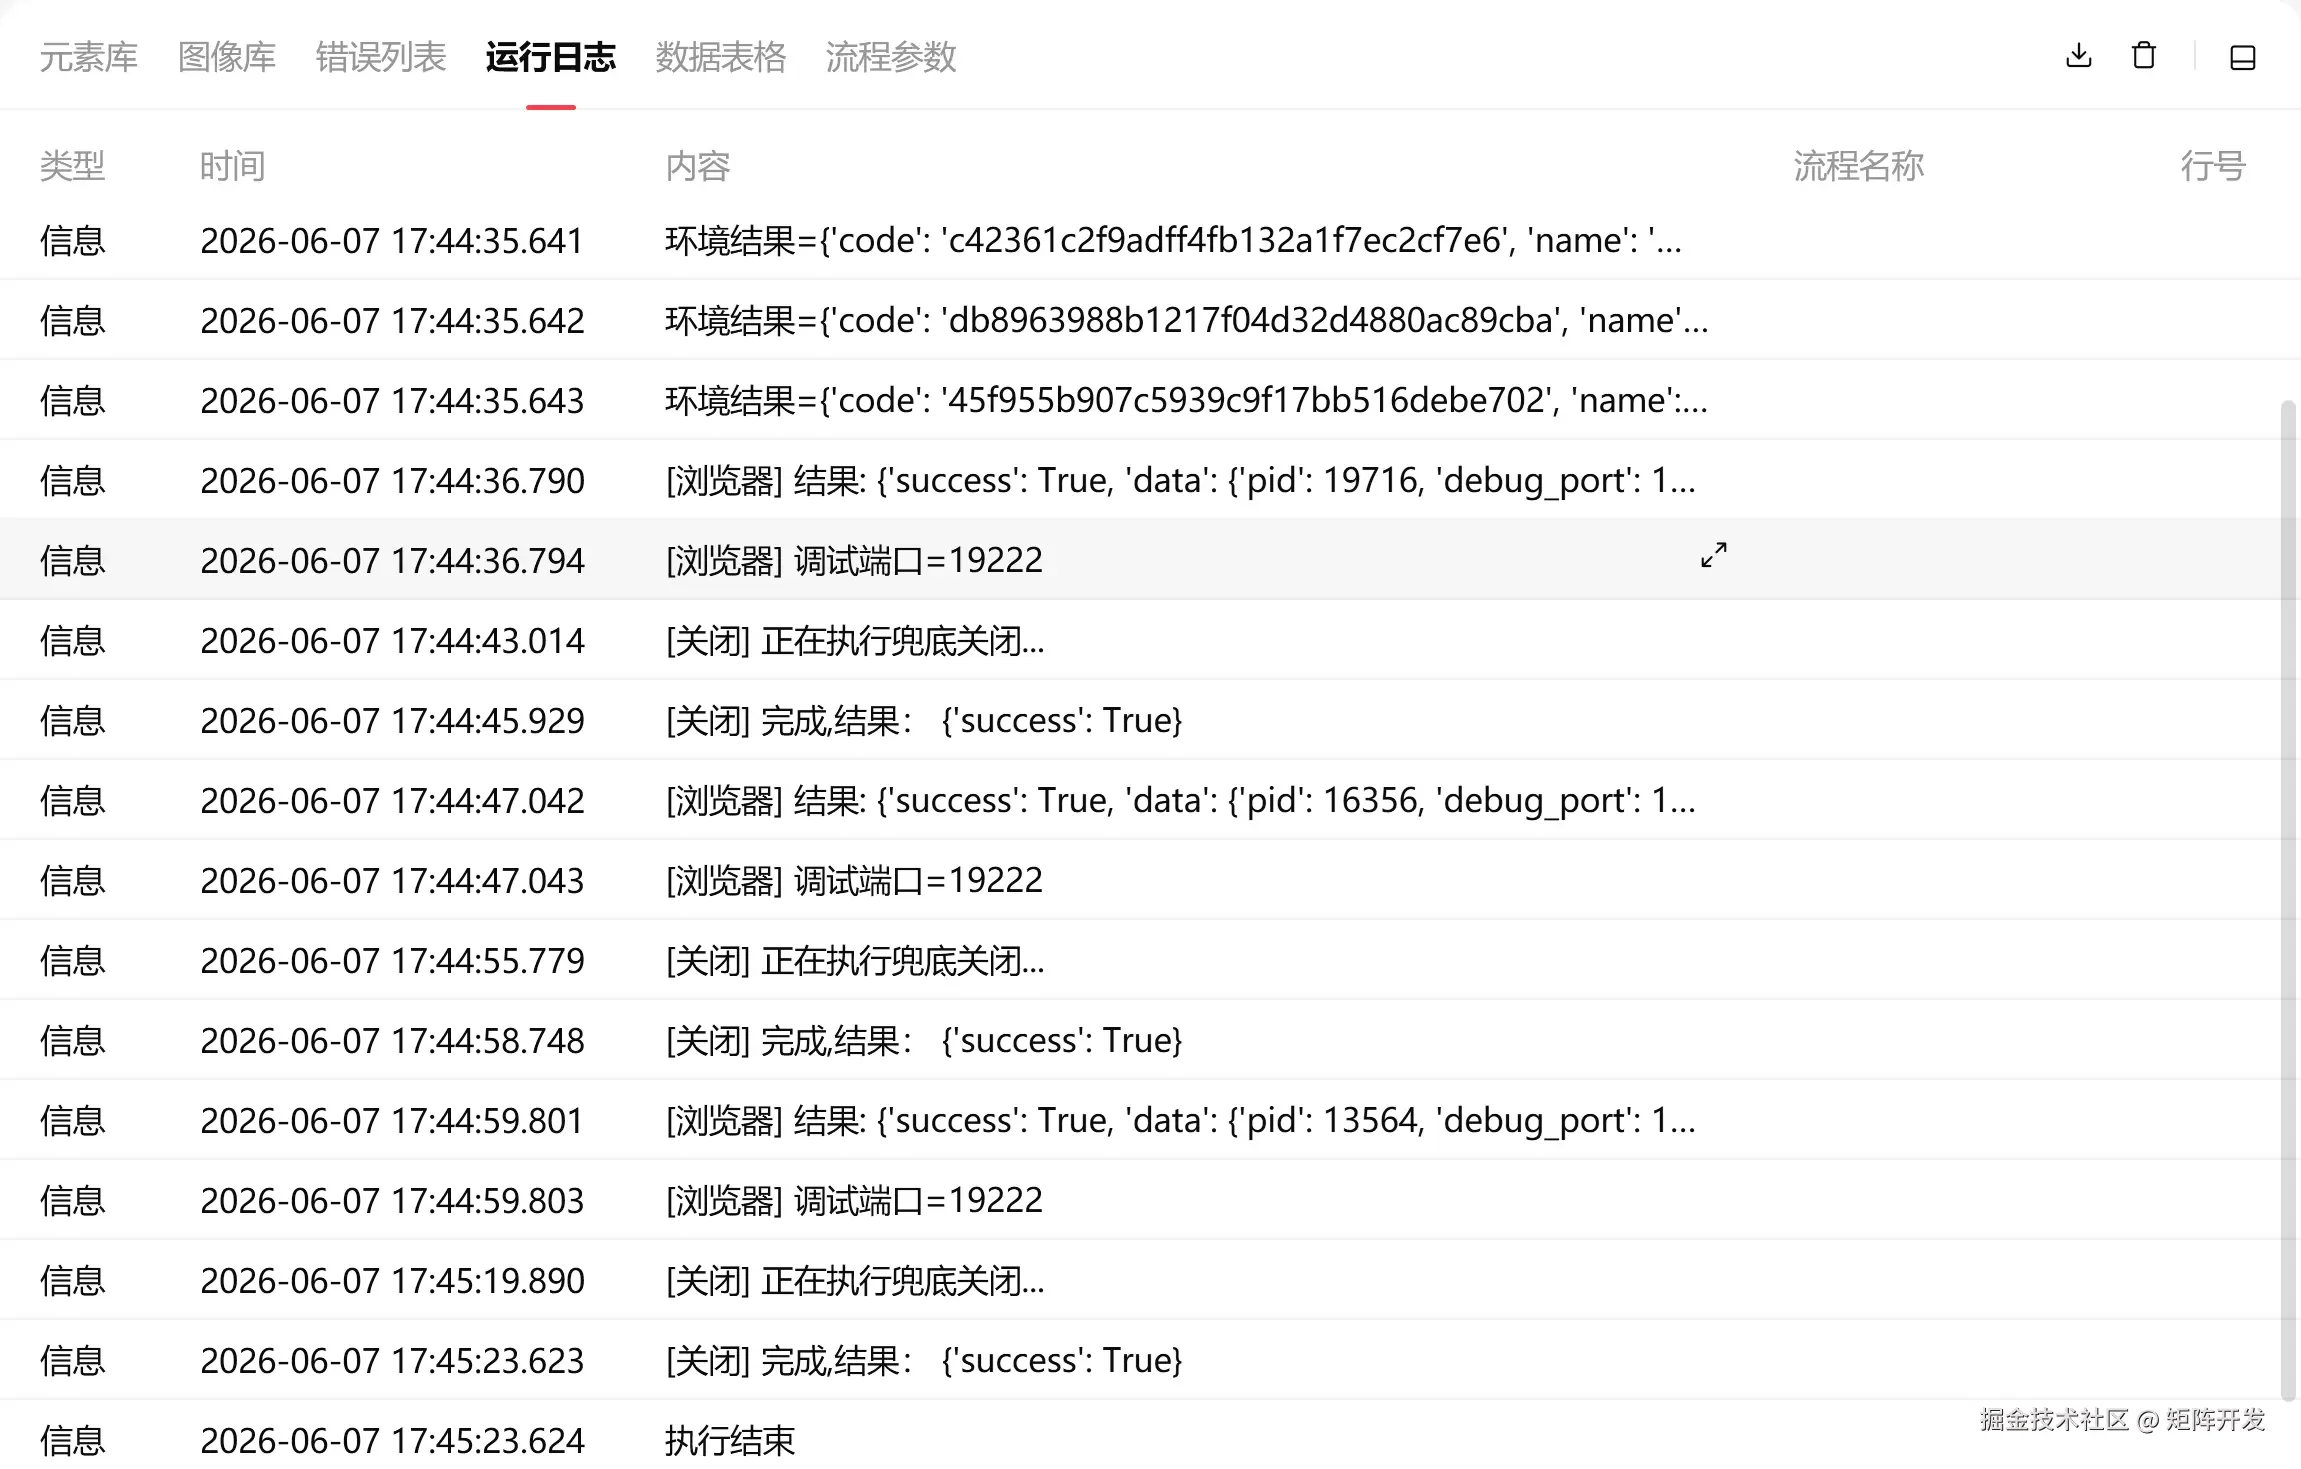Select the 完成,结果 log at 17:45:23.623

pyautogui.click(x=1150, y=1360)
